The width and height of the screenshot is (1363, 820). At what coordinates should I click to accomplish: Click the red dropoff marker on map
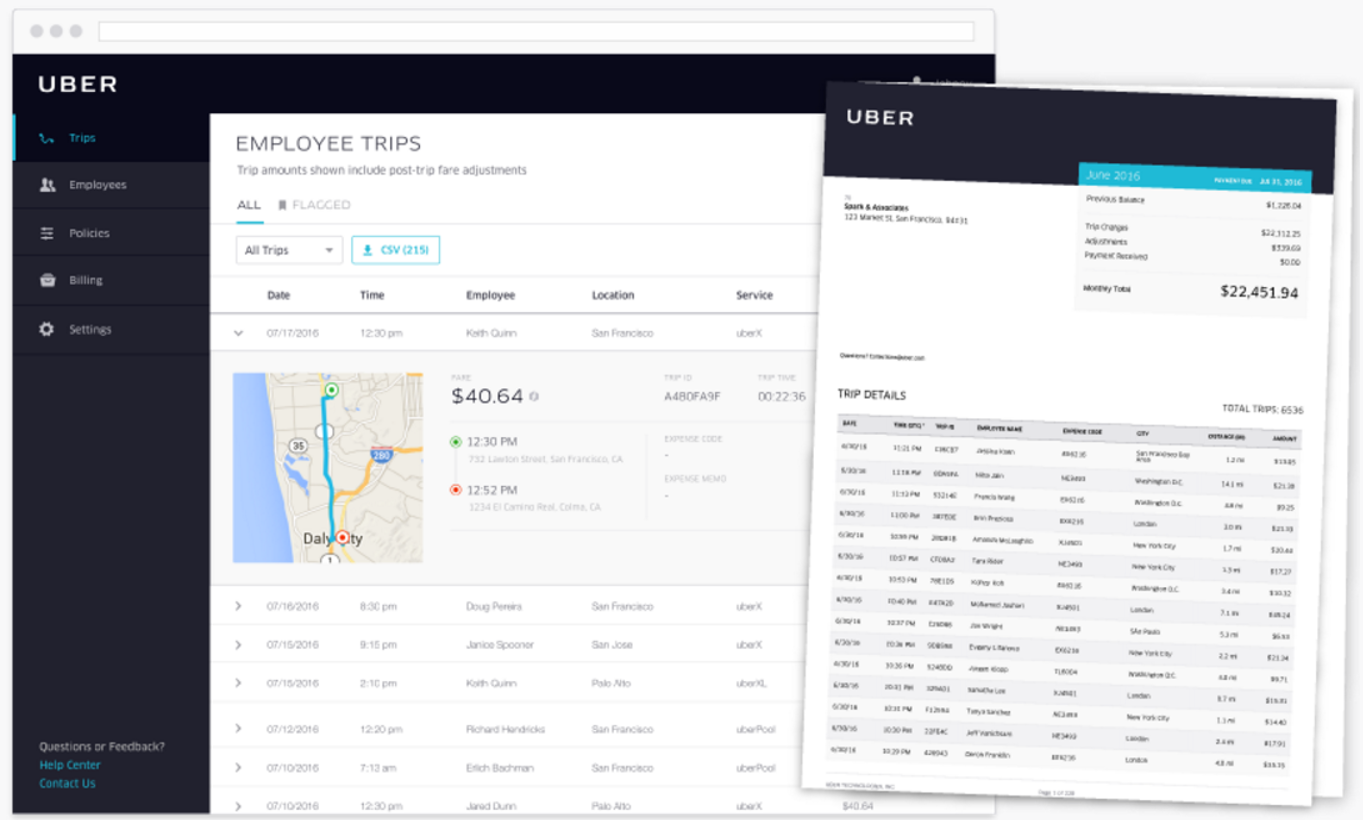click(x=342, y=538)
